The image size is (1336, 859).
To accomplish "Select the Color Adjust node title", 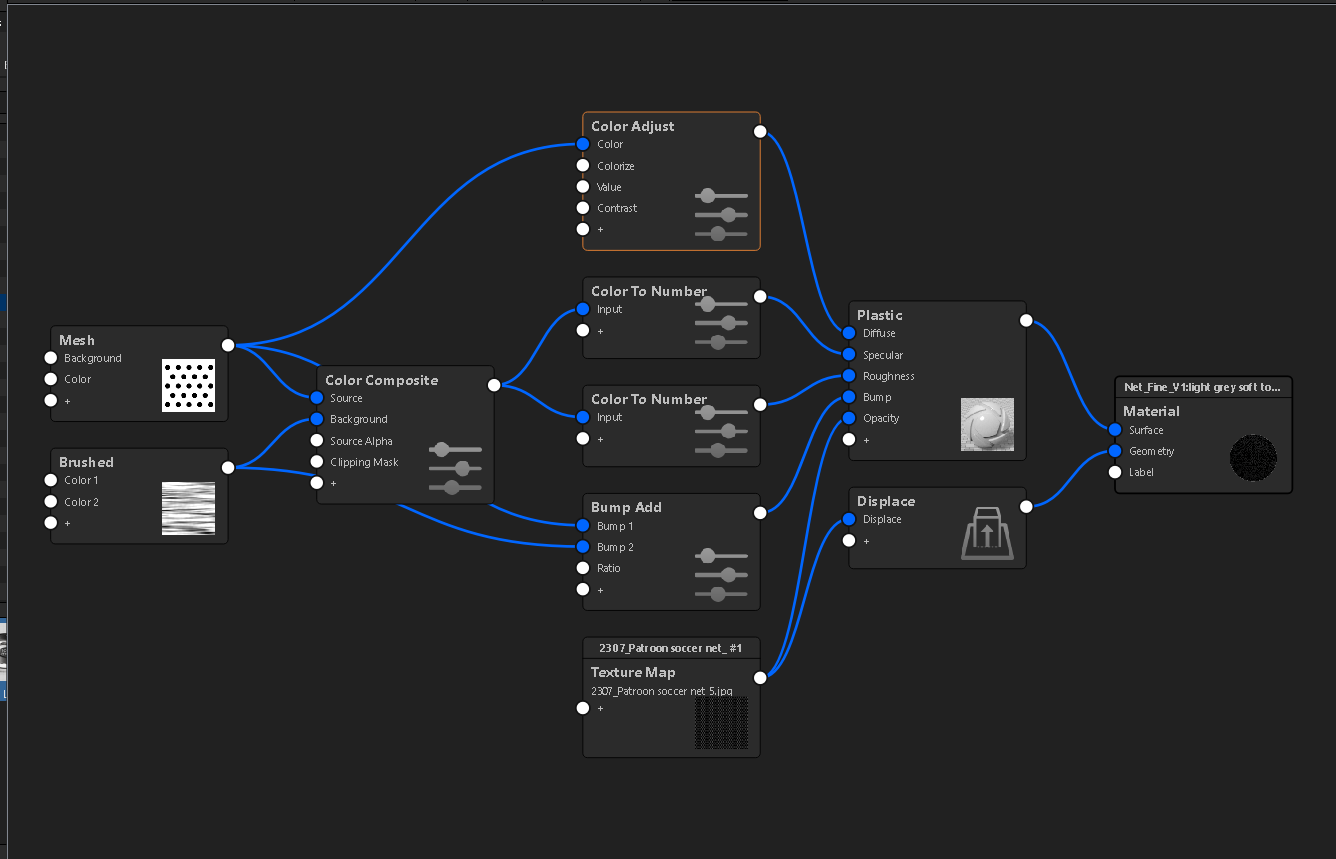I will coord(632,126).
